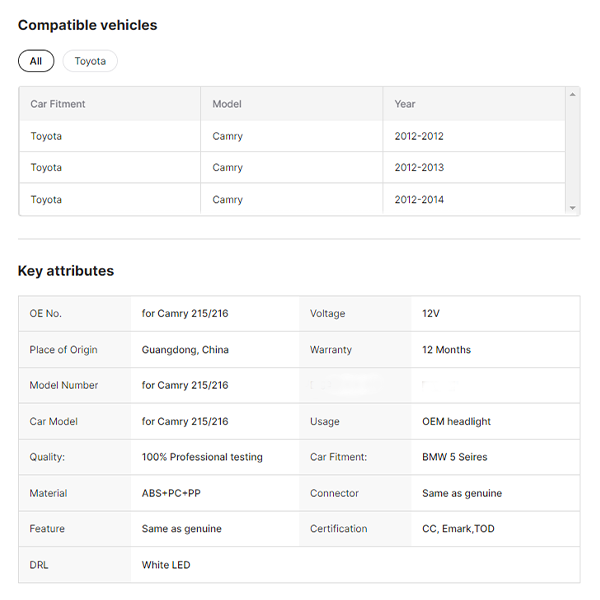Select the 2012-2012 year cell
The image size is (600, 600).
[x=419, y=136]
